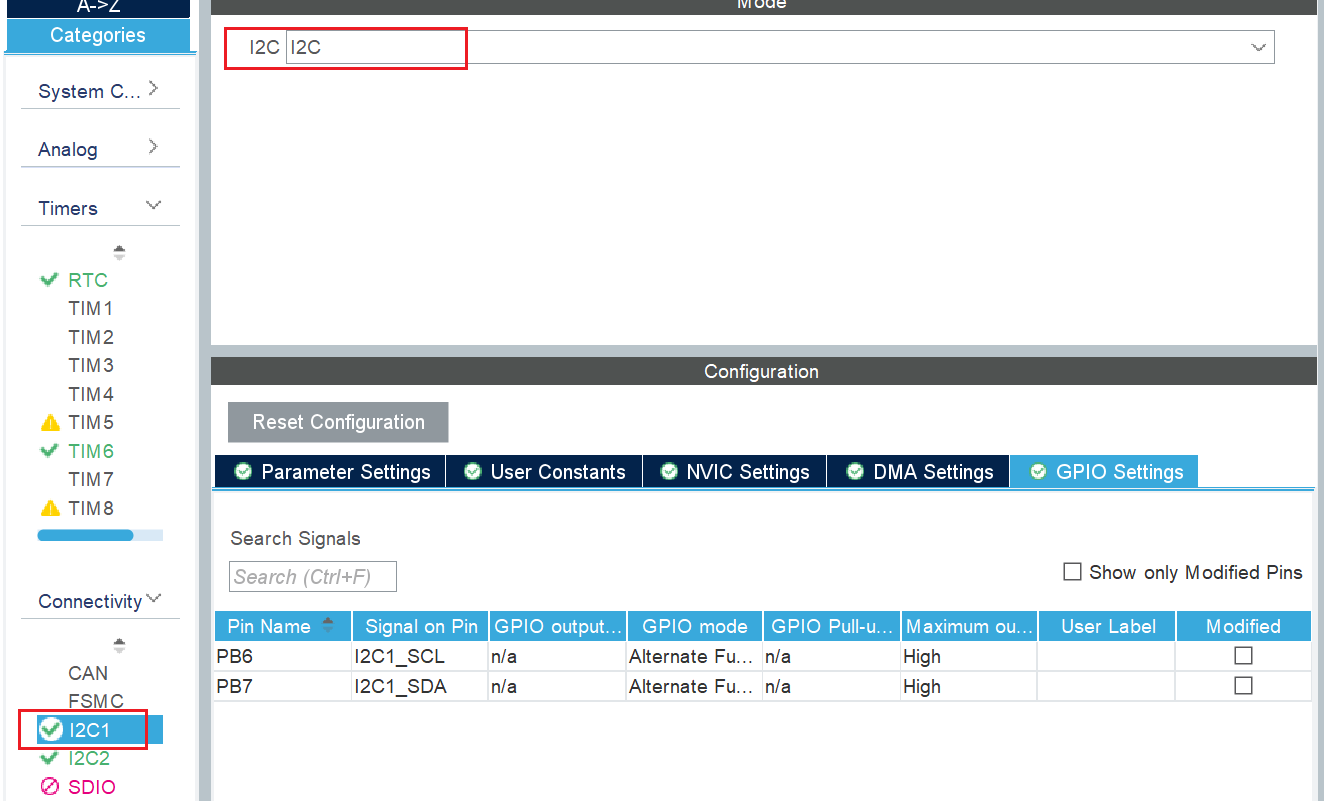Select the SDIO peripheral

tap(92, 787)
